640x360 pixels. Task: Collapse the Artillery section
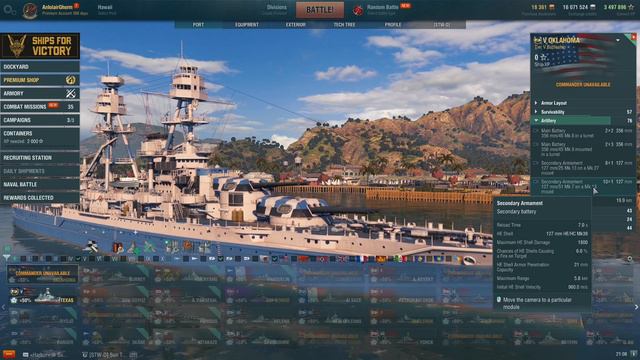583,121
